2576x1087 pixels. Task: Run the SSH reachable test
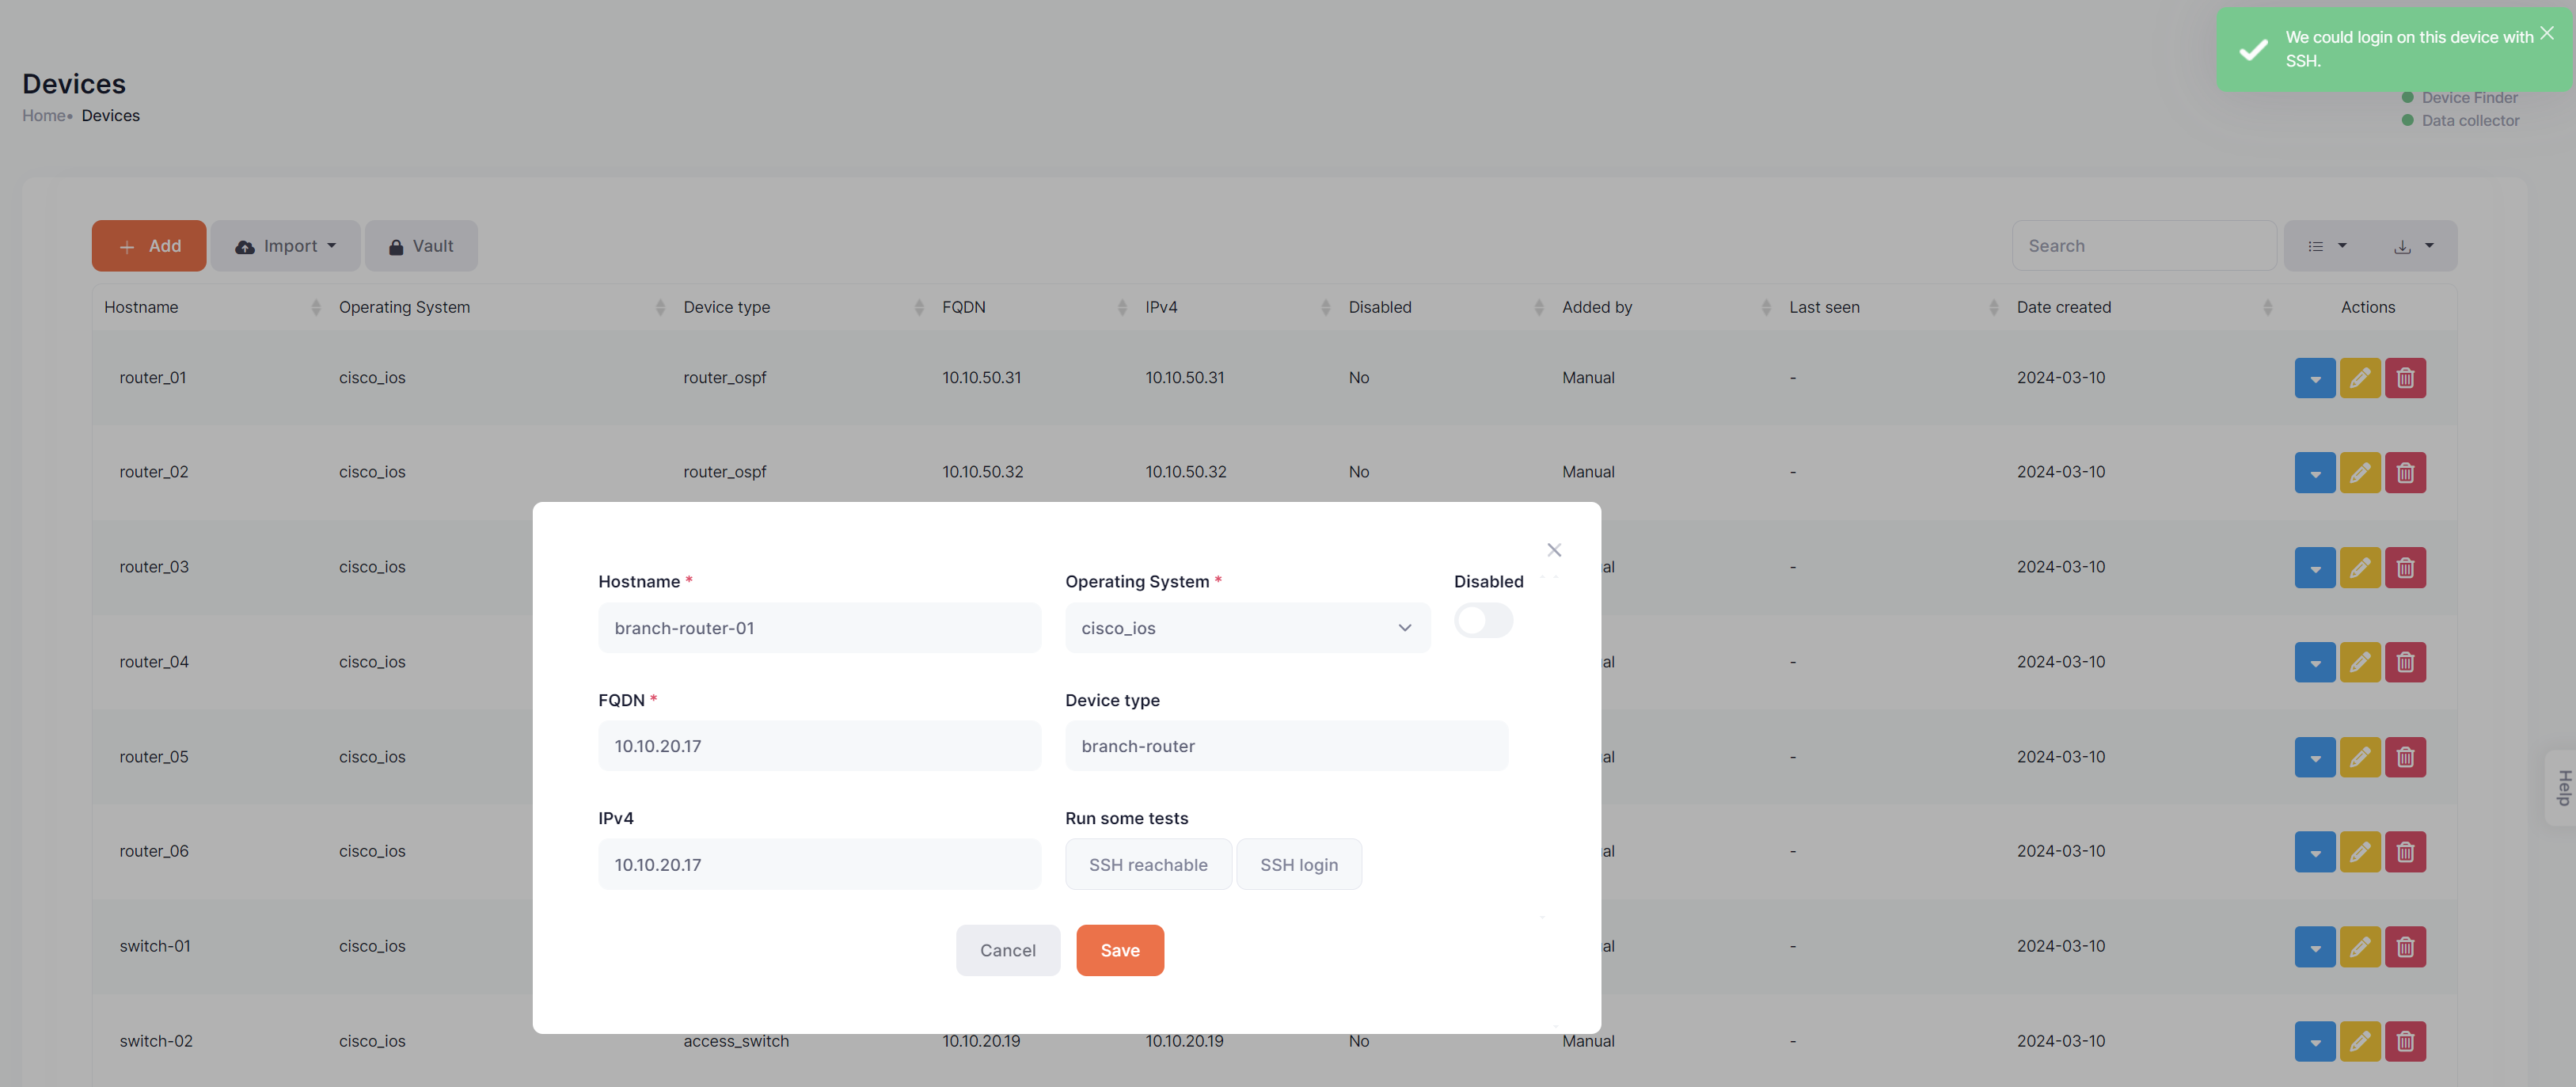pos(1148,864)
